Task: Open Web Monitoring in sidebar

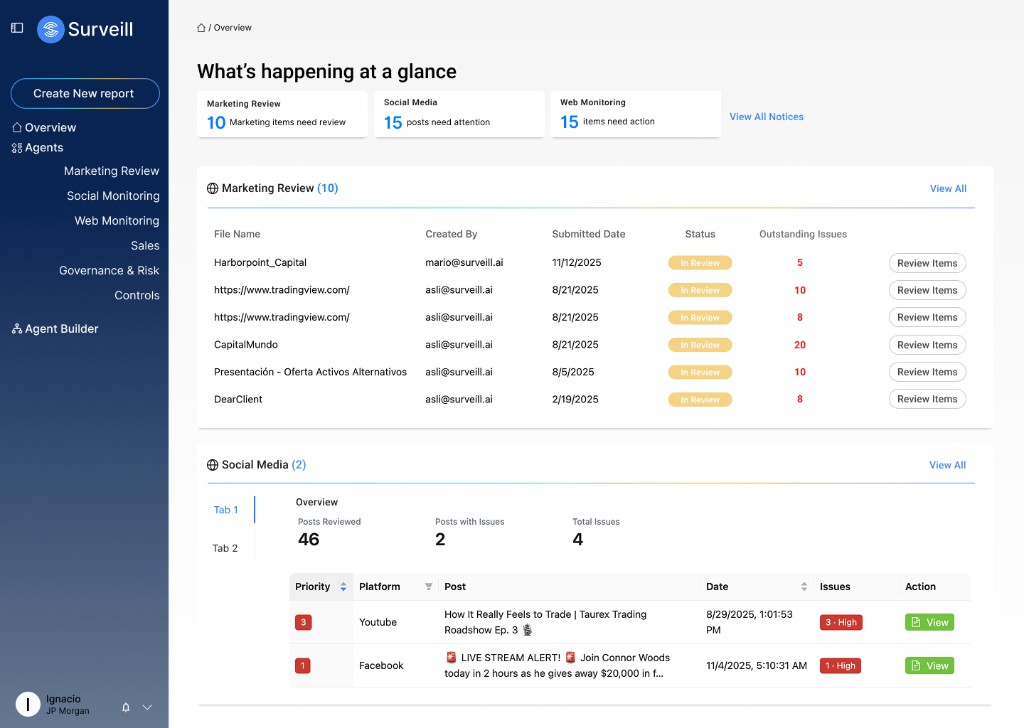Action: click(x=117, y=221)
